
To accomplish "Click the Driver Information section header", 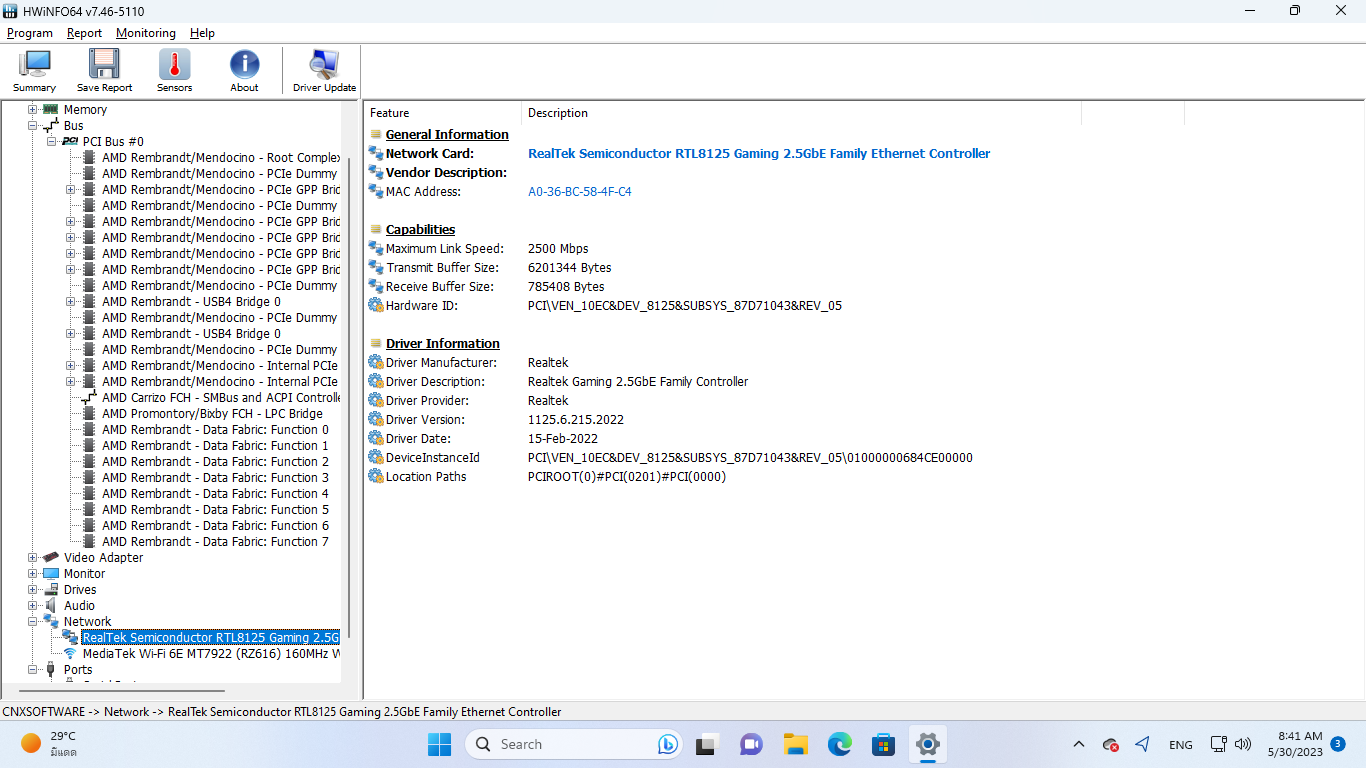I will [x=443, y=344].
